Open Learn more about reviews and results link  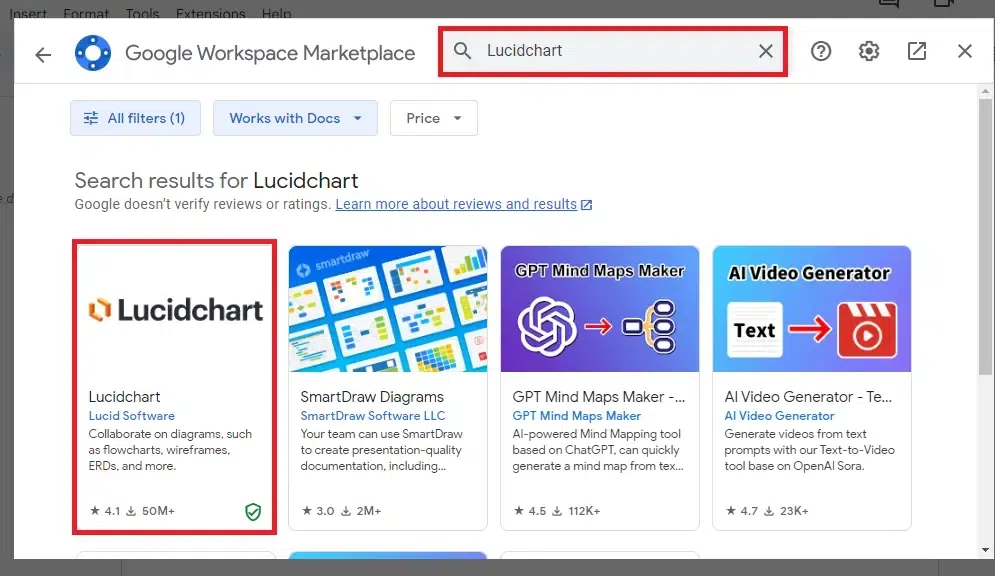pyautogui.click(x=456, y=204)
